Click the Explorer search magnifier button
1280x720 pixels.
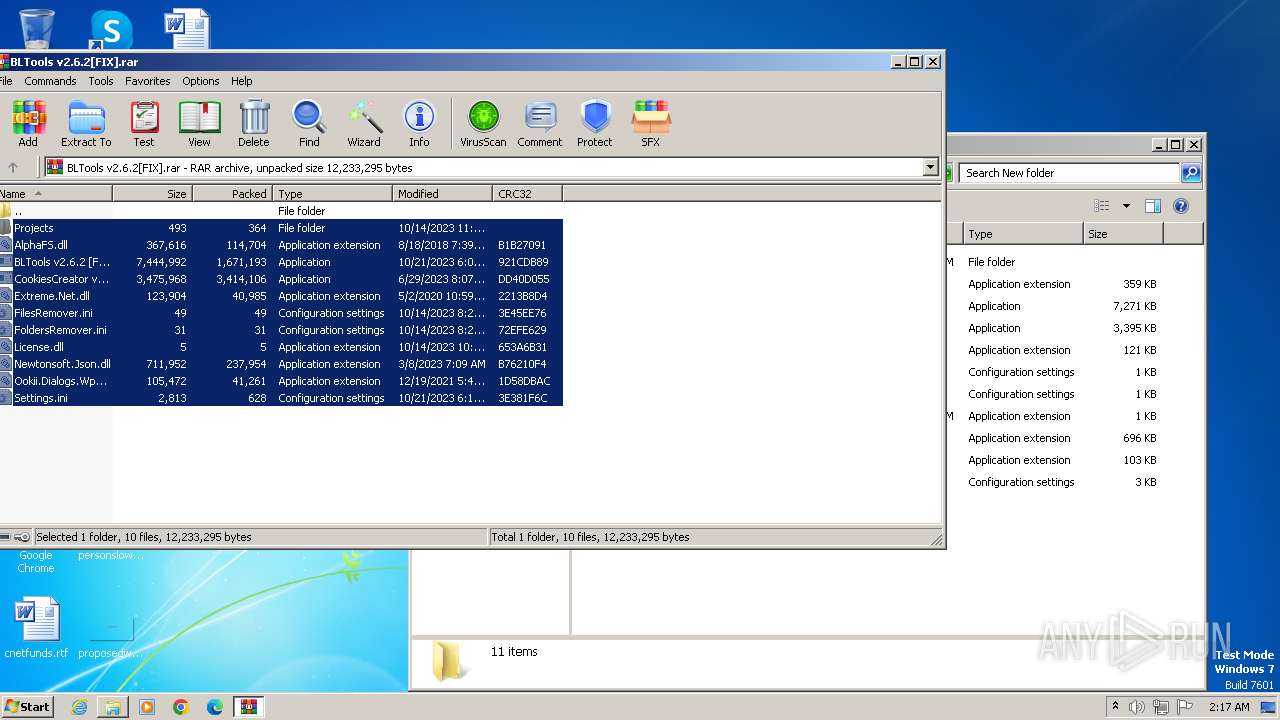(1190, 173)
